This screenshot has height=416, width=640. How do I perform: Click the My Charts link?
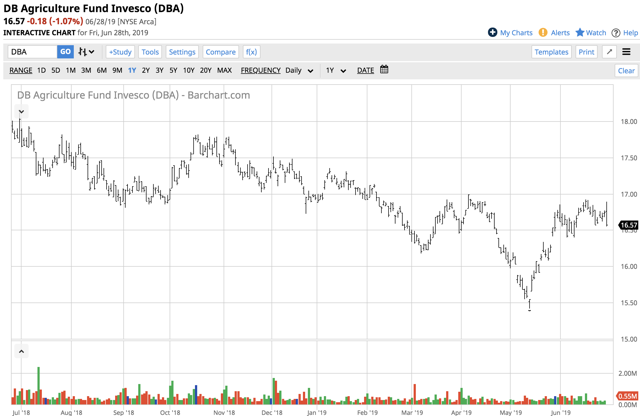516,33
